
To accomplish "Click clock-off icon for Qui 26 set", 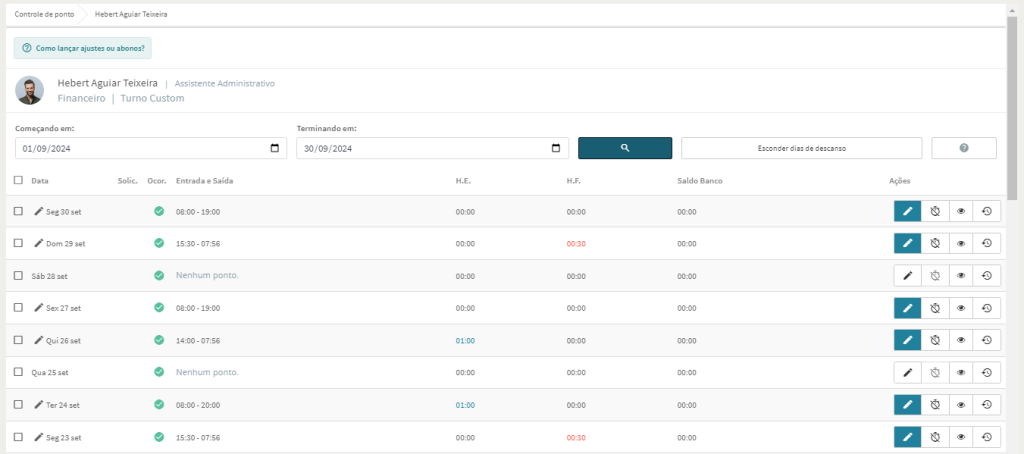I will (935, 340).
